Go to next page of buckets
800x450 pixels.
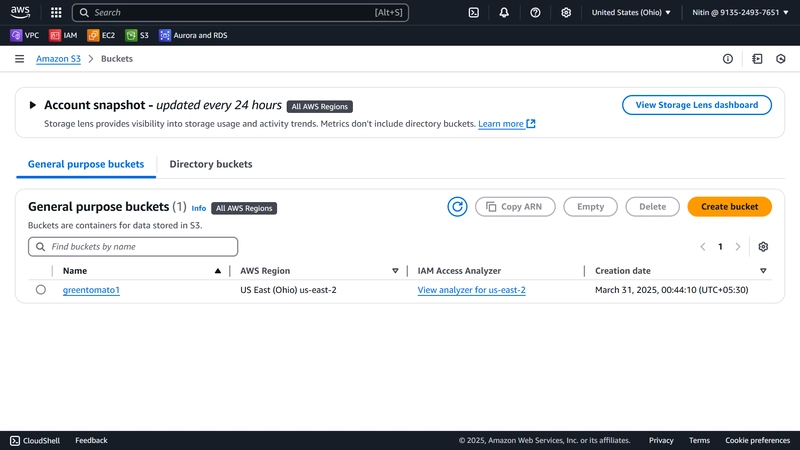tap(738, 246)
